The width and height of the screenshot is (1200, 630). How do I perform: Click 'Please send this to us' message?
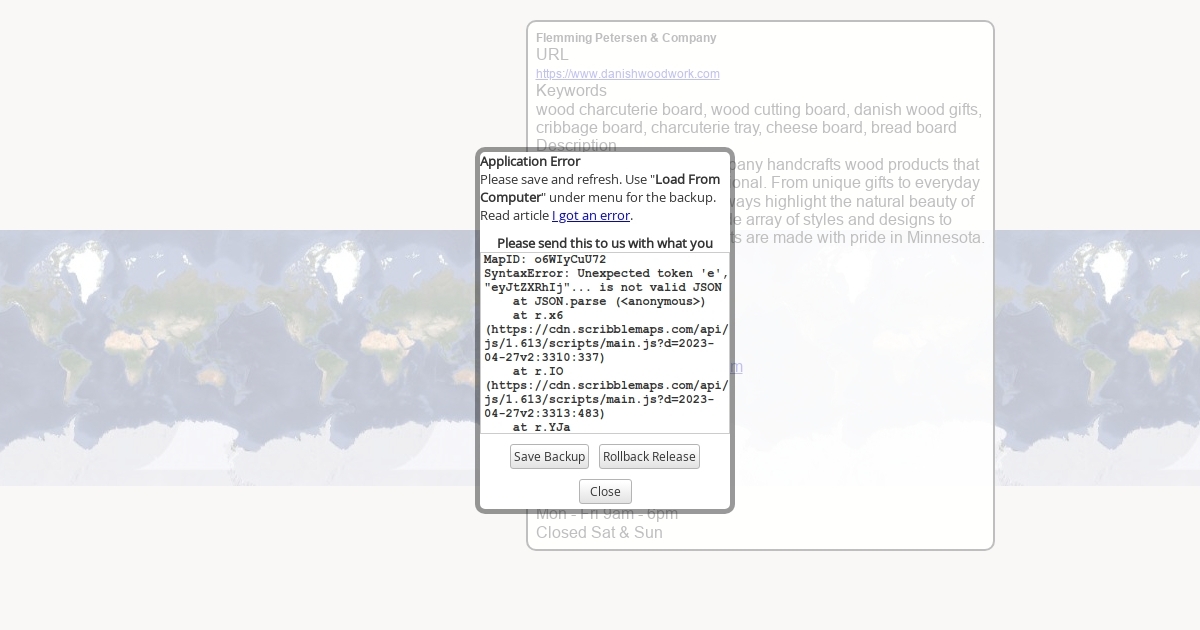(x=604, y=243)
